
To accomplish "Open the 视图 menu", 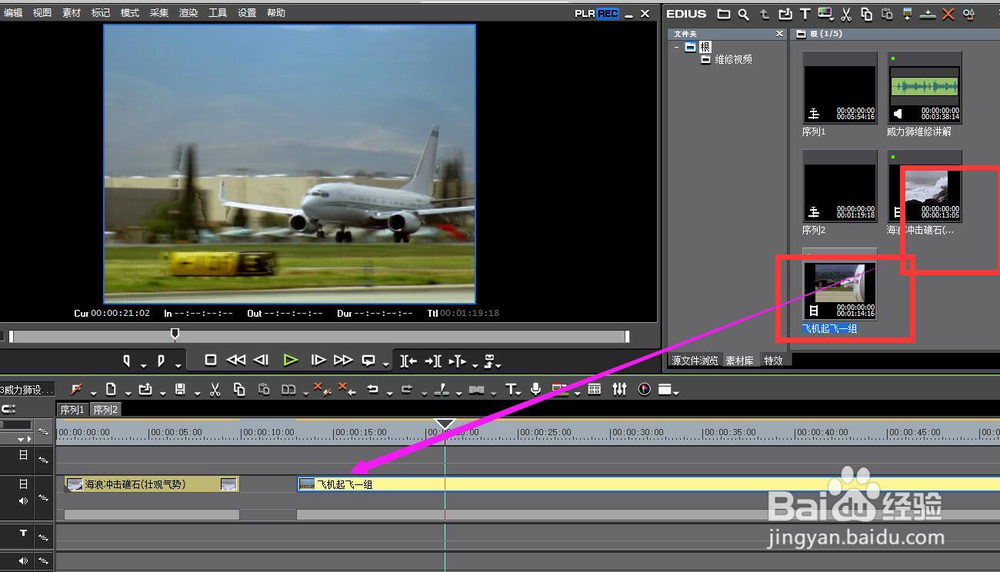I will 42,13.
